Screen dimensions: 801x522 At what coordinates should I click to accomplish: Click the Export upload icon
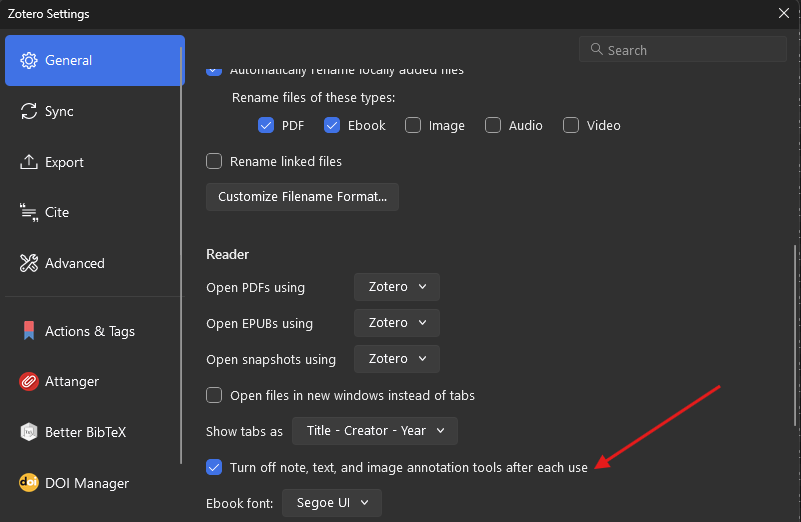tap(29, 162)
